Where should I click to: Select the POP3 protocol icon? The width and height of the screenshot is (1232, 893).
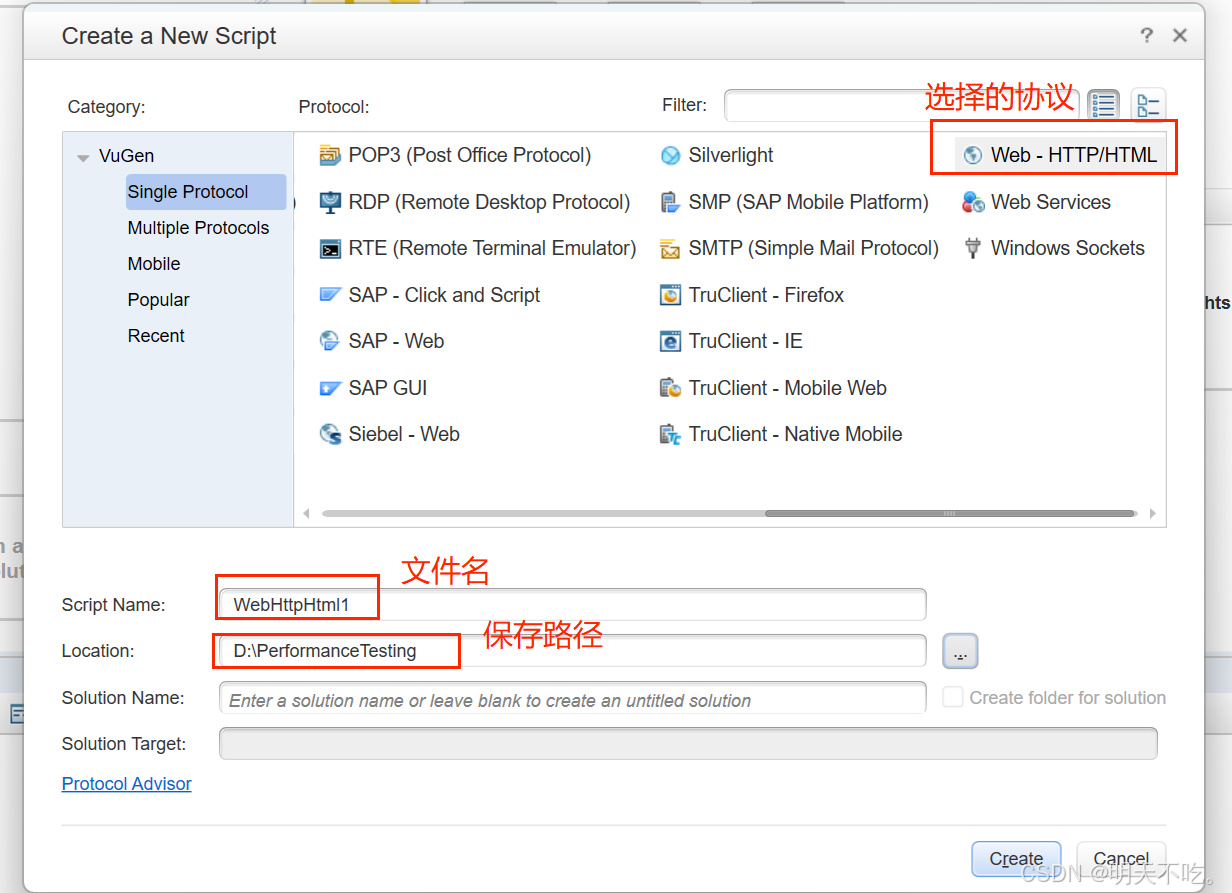[330, 155]
